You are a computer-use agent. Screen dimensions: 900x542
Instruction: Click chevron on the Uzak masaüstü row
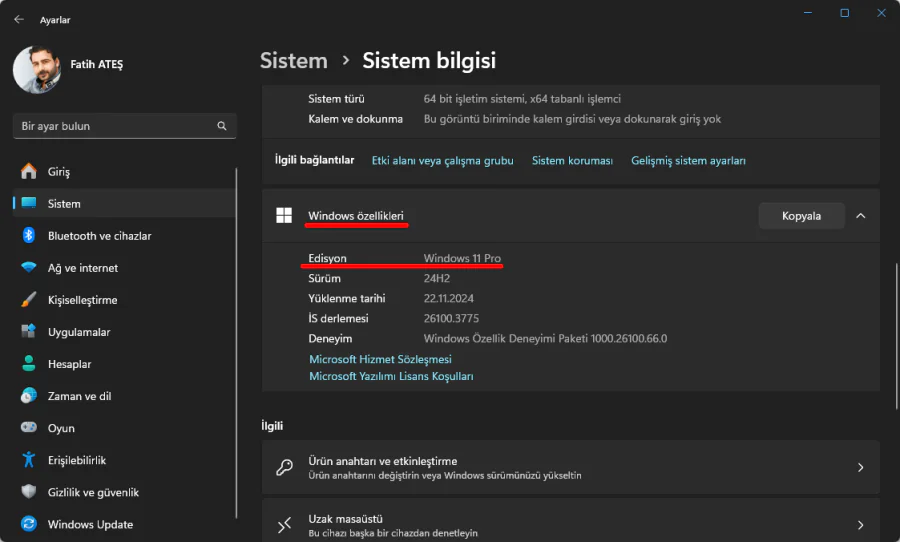[x=860, y=525]
